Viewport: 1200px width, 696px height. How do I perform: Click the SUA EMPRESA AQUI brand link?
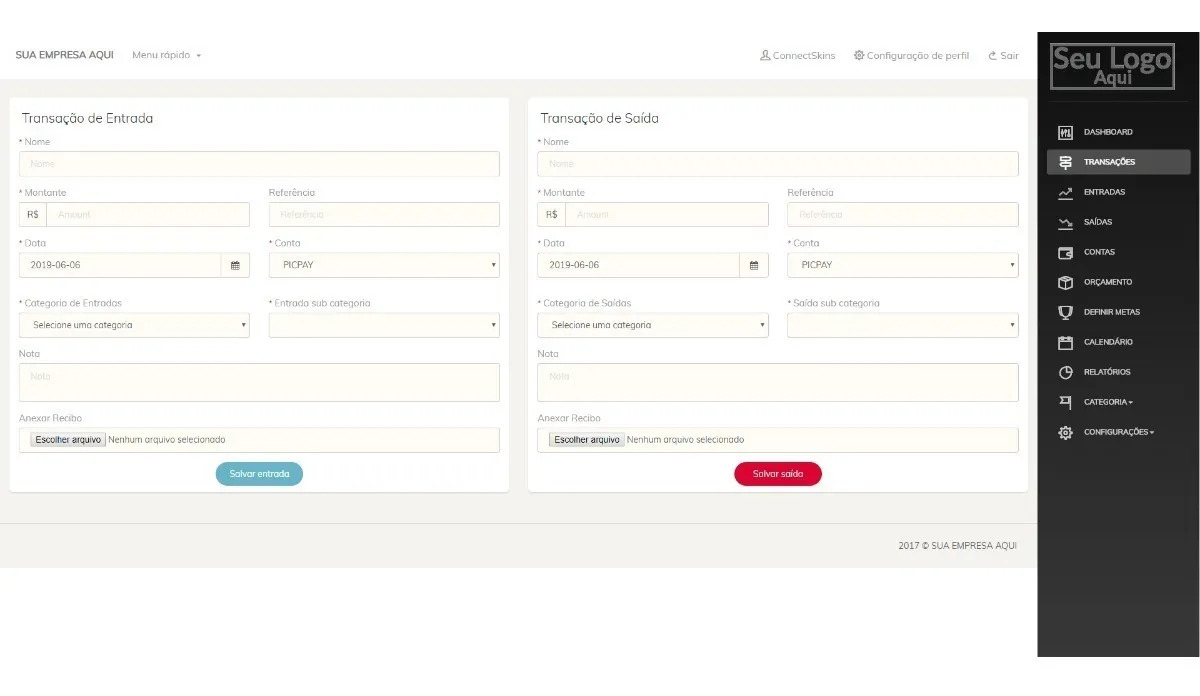tap(64, 55)
